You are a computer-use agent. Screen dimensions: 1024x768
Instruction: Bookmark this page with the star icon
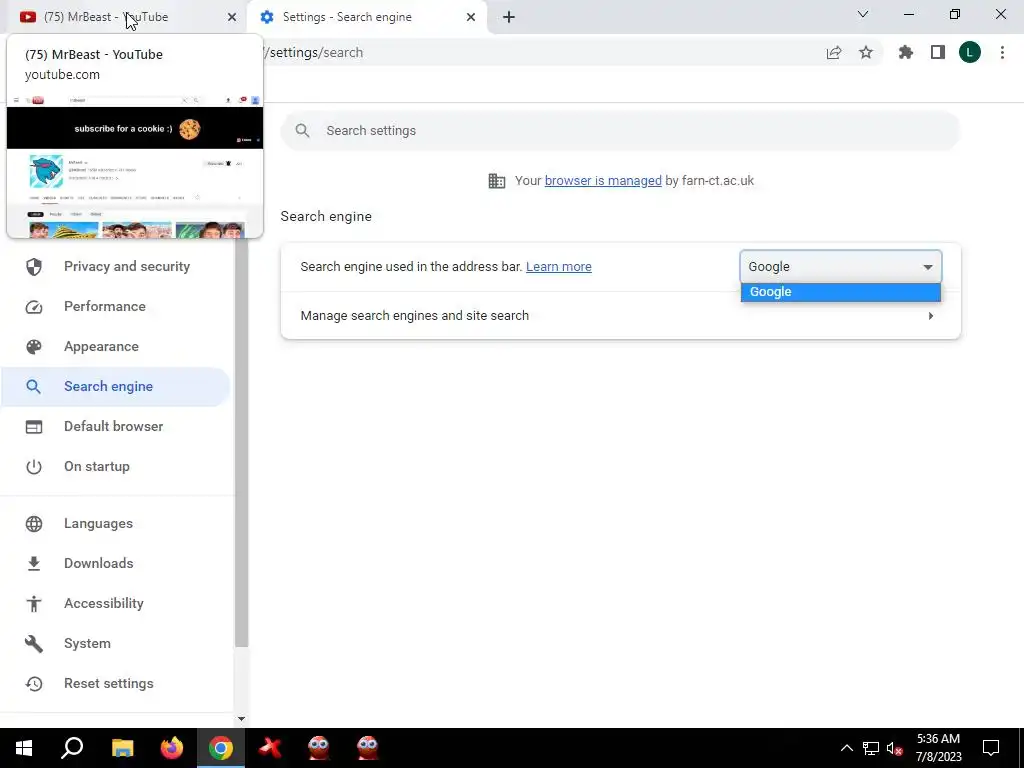pos(866,53)
